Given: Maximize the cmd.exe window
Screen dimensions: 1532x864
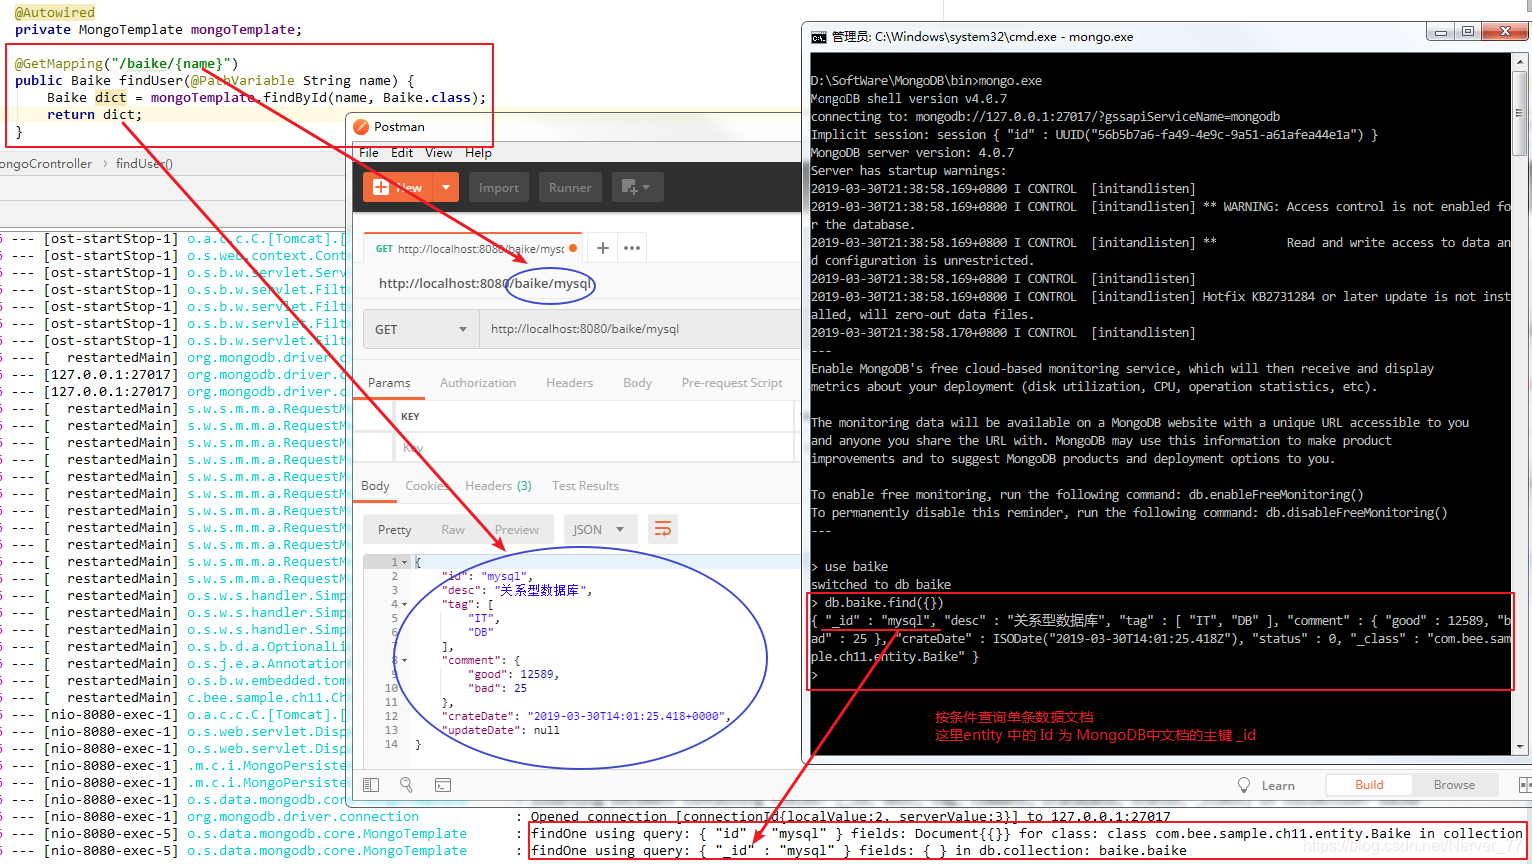Looking at the screenshot, I should (1467, 33).
